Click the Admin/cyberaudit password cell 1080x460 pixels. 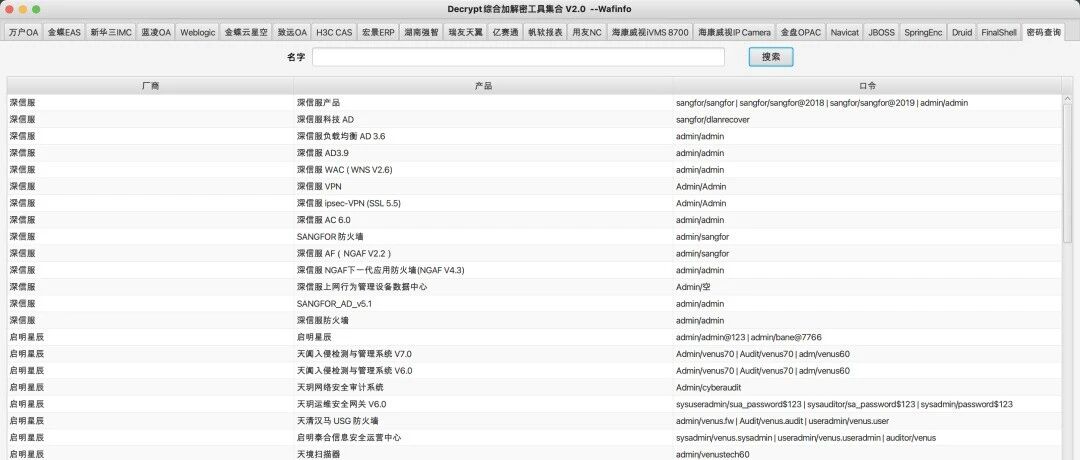[x=867, y=387]
